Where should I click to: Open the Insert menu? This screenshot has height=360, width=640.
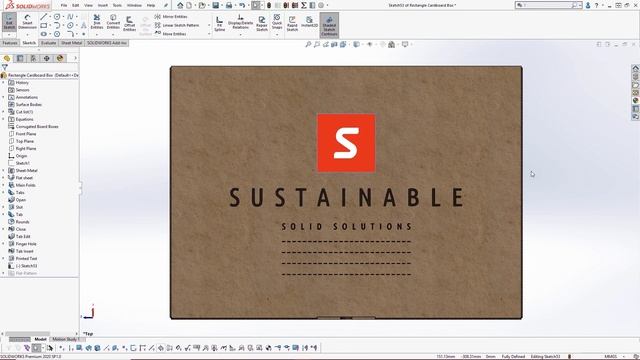102,5
